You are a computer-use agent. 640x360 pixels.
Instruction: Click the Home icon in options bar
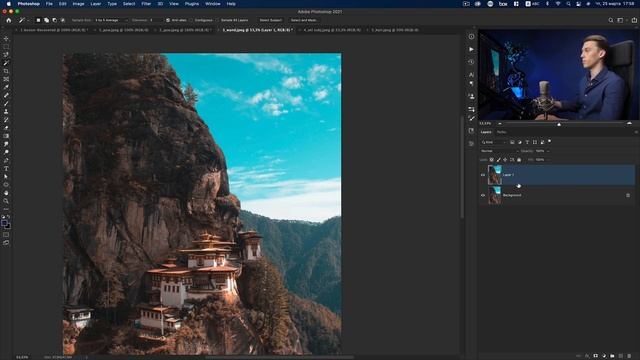pos(9,20)
